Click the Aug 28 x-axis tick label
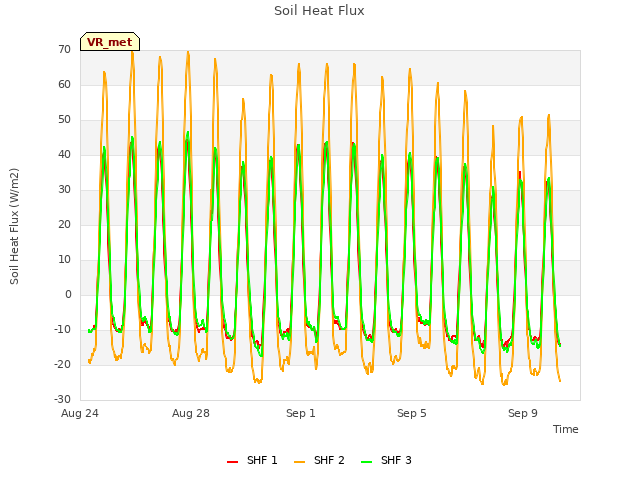Screen dimensions: 640x480 [191, 413]
